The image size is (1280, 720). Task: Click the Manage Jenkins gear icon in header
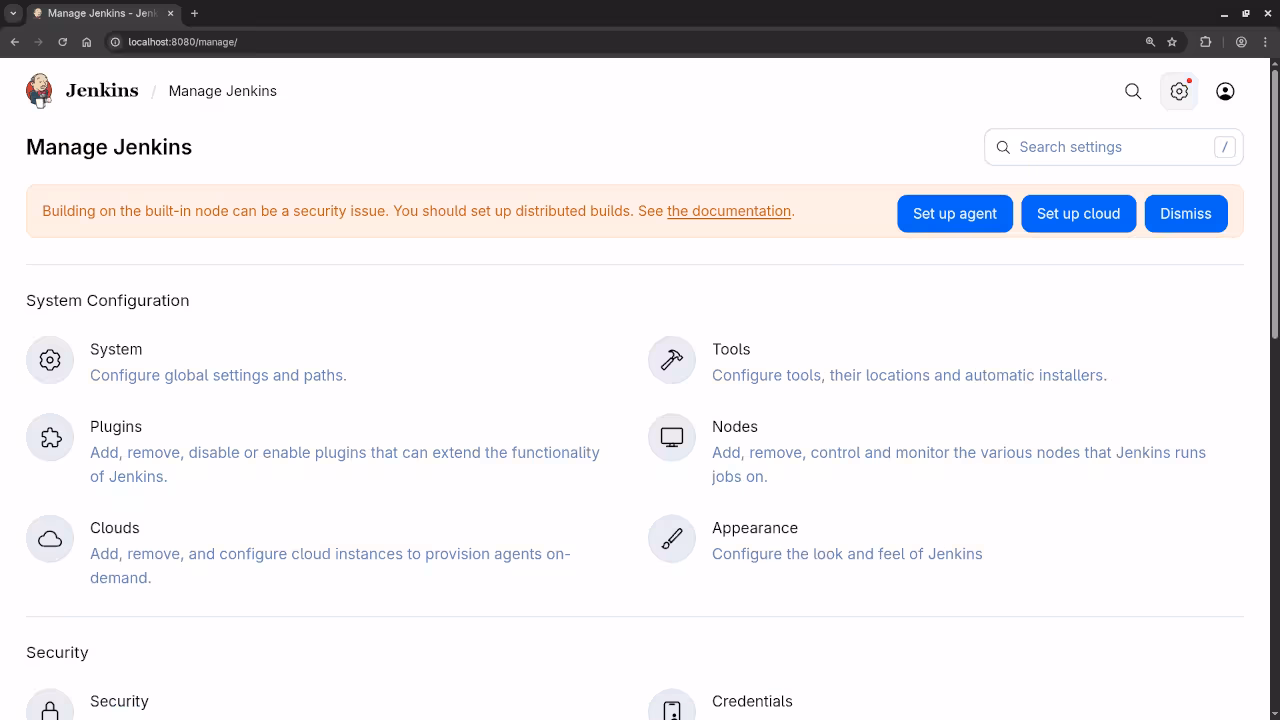(1179, 91)
